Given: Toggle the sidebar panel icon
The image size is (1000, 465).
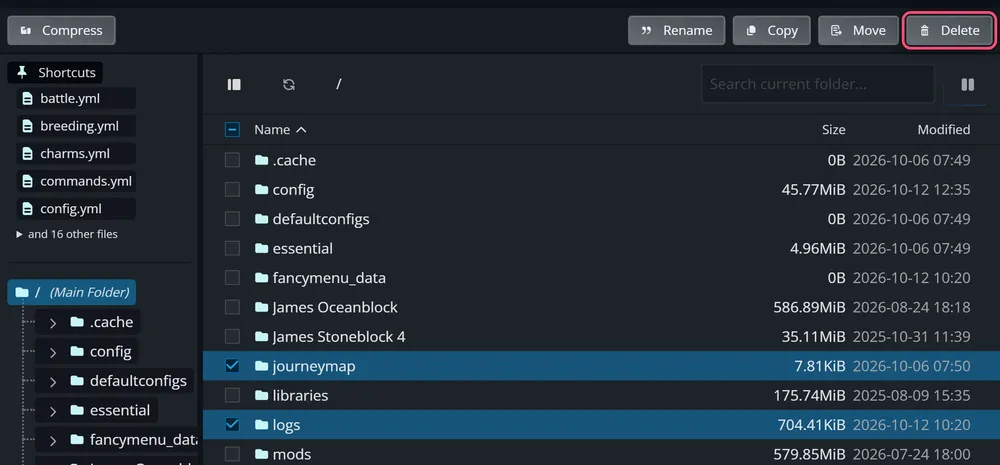Looking at the screenshot, I should (234, 84).
